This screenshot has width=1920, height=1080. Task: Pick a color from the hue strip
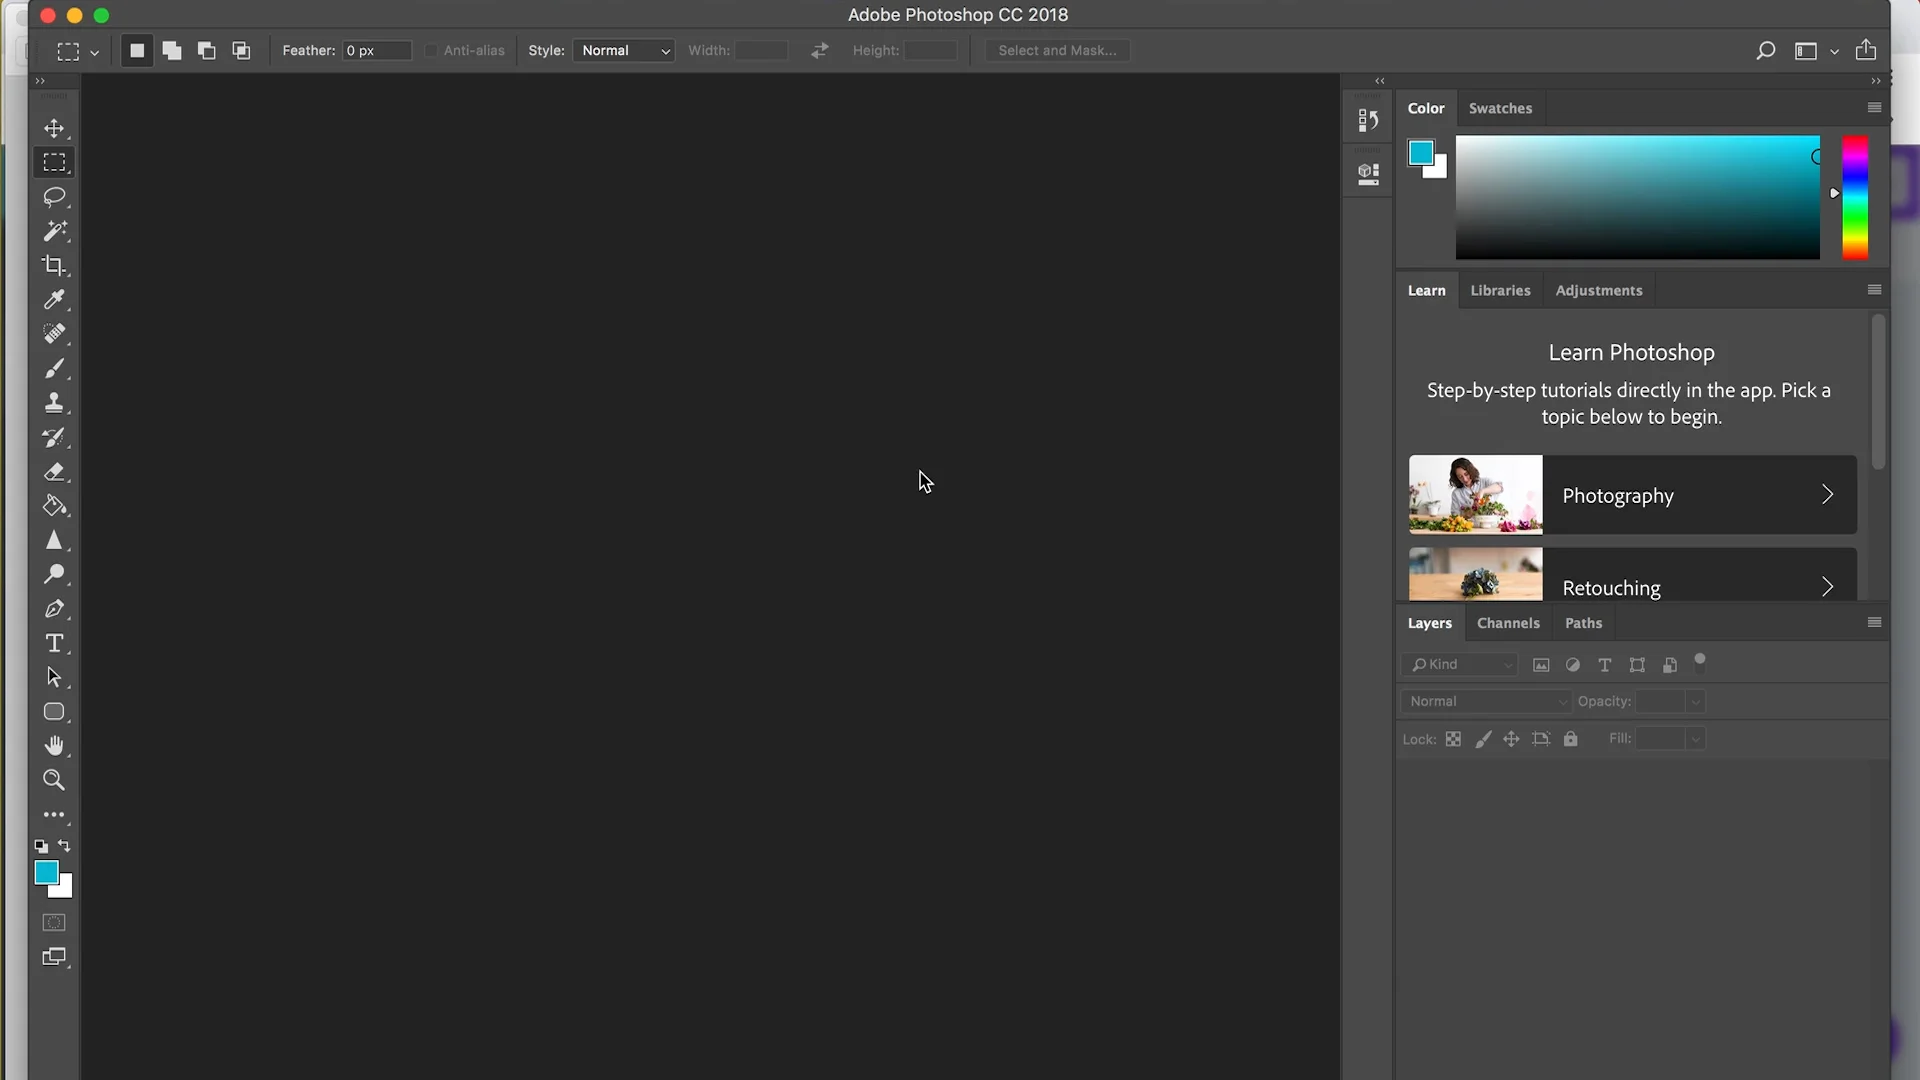(1855, 200)
